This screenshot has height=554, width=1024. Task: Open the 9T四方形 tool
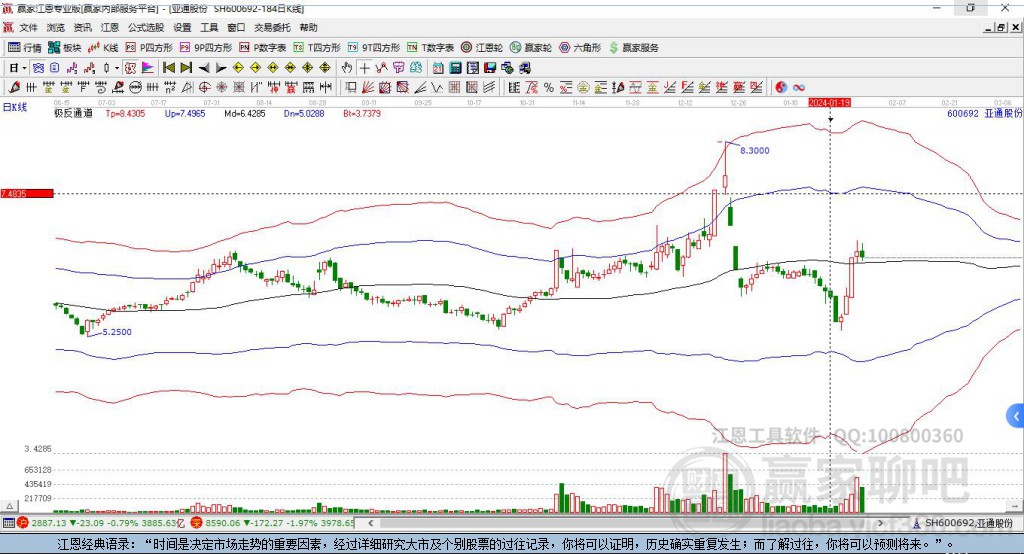tap(374, 48)
